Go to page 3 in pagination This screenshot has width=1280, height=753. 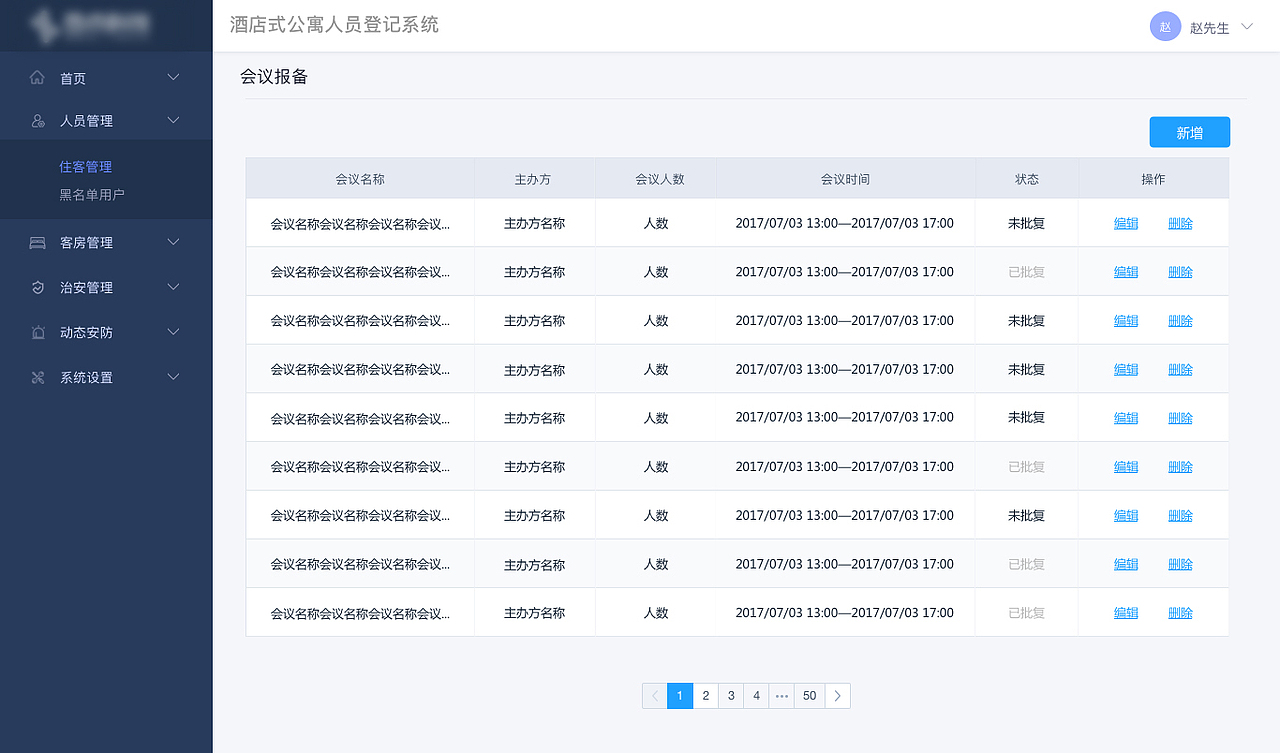pos(731,696)
